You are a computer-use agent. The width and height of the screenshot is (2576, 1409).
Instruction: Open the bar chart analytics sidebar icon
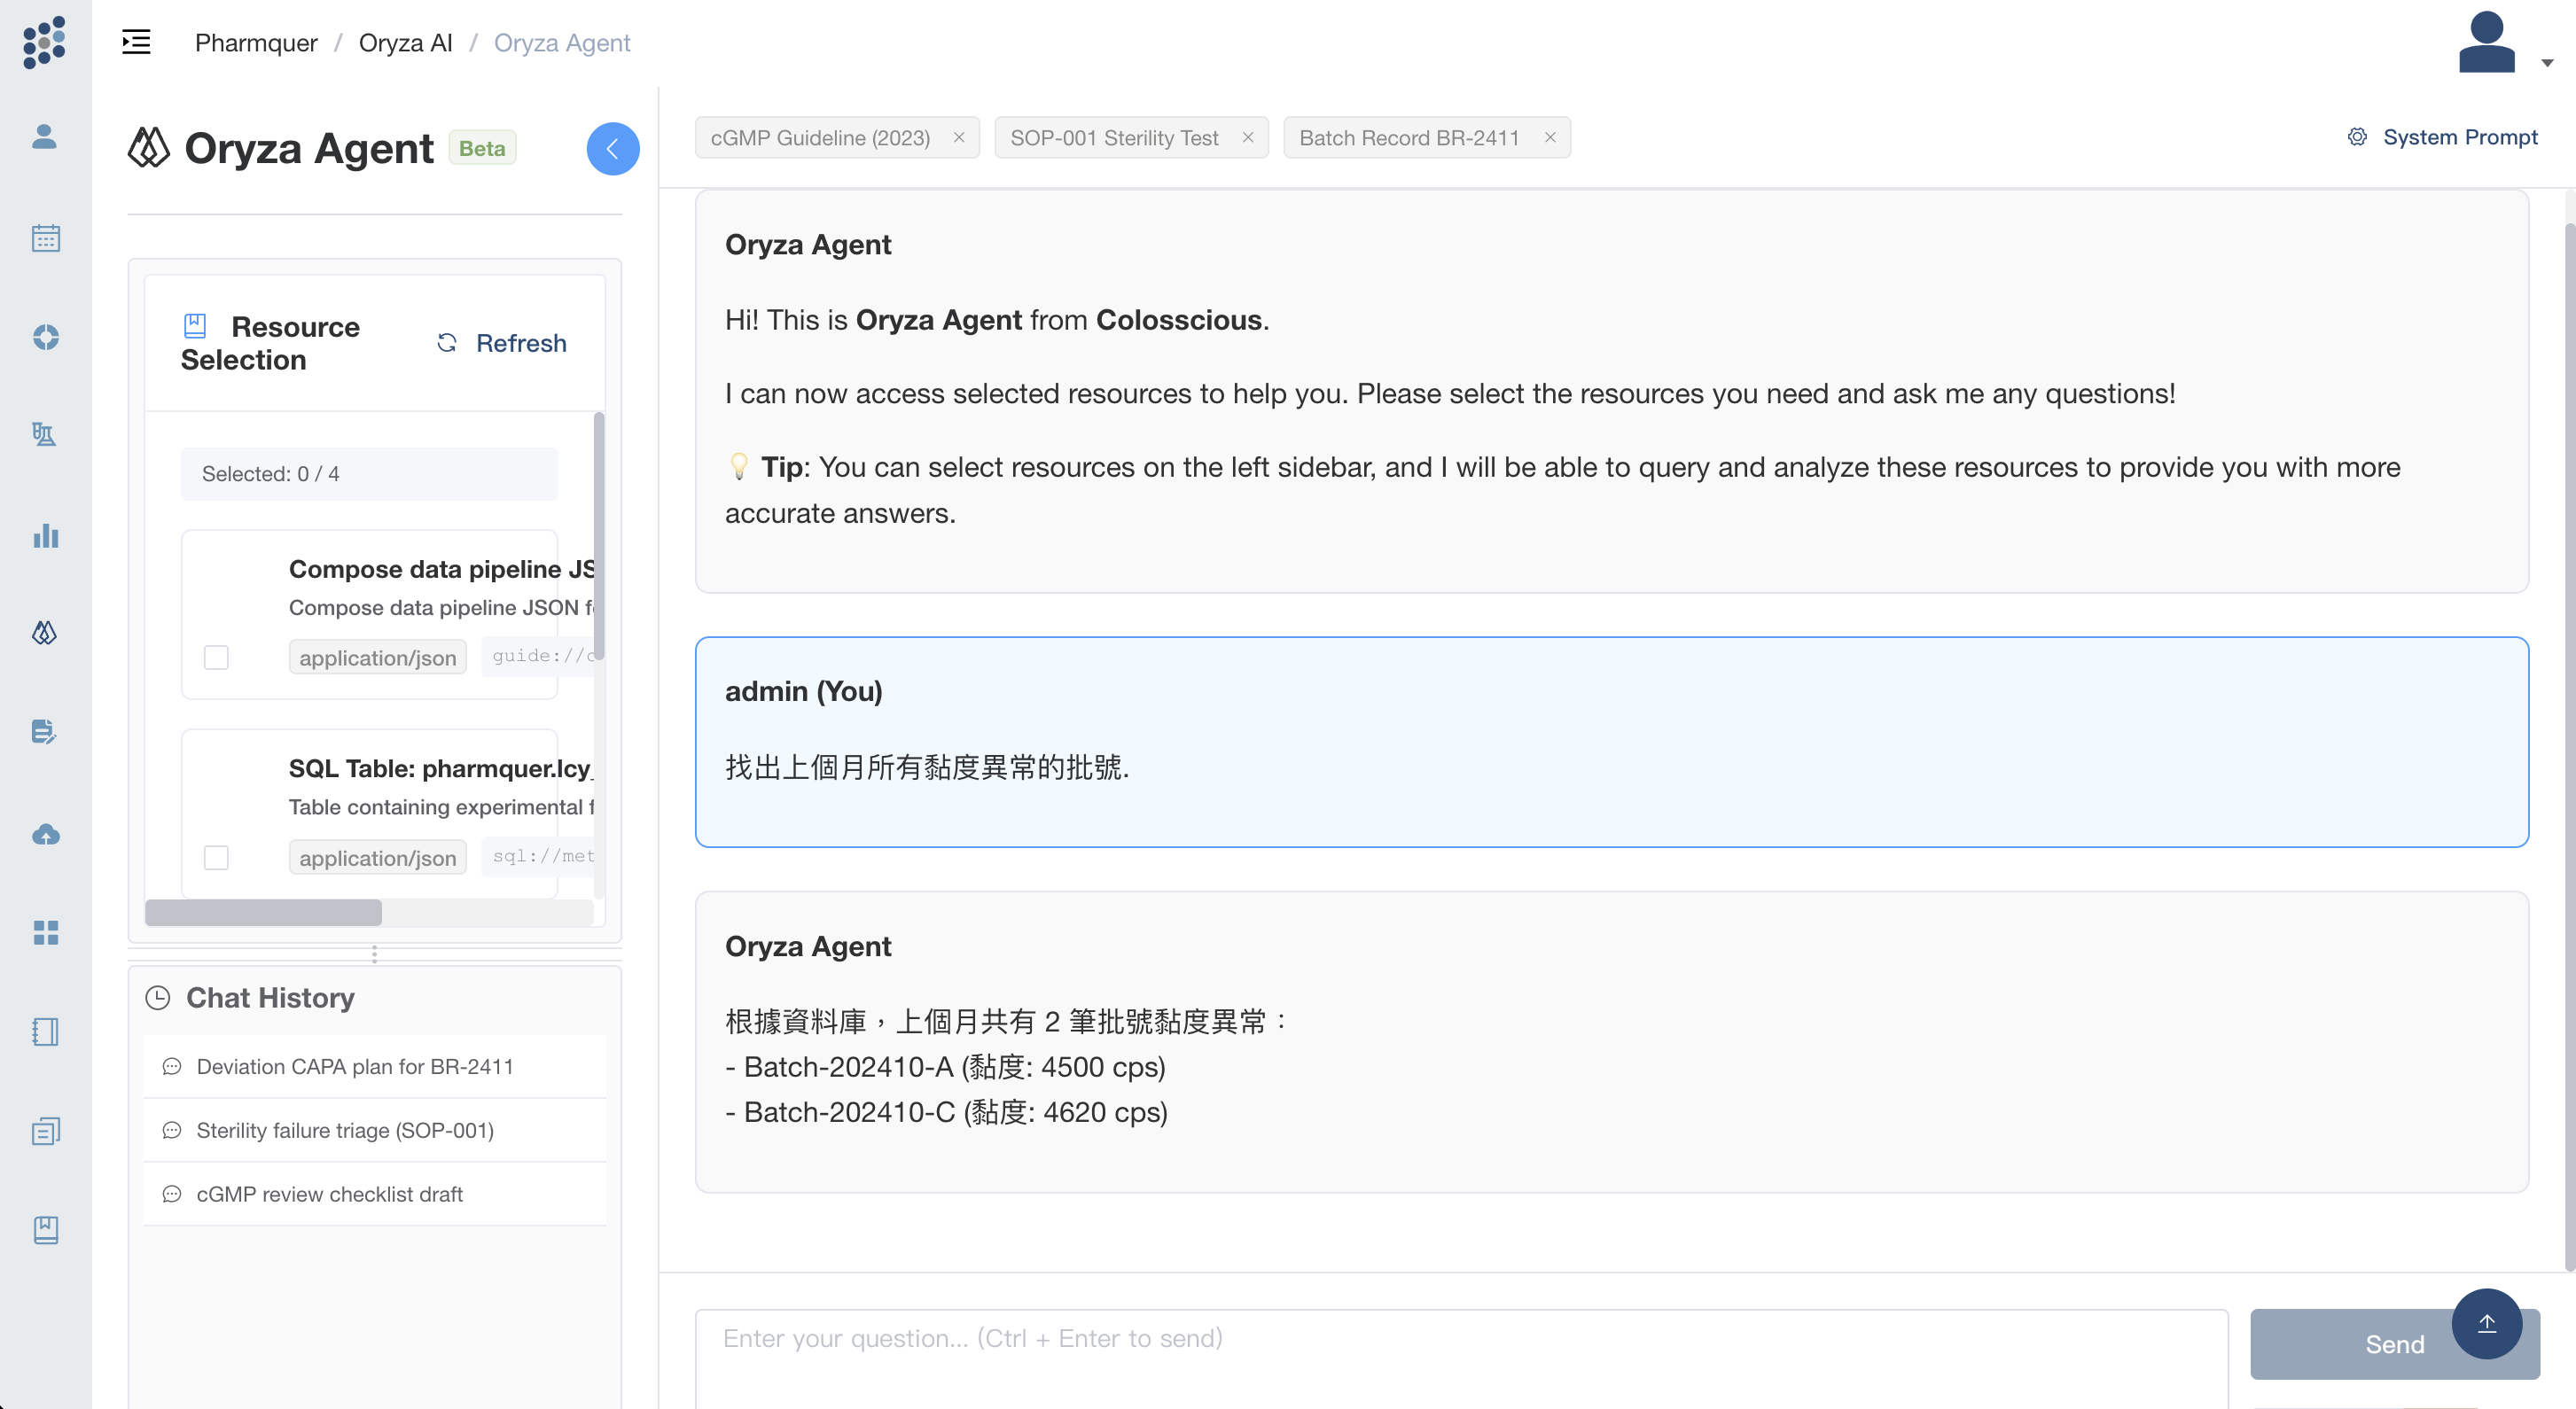pyautogui.click(x=45, y=536)
